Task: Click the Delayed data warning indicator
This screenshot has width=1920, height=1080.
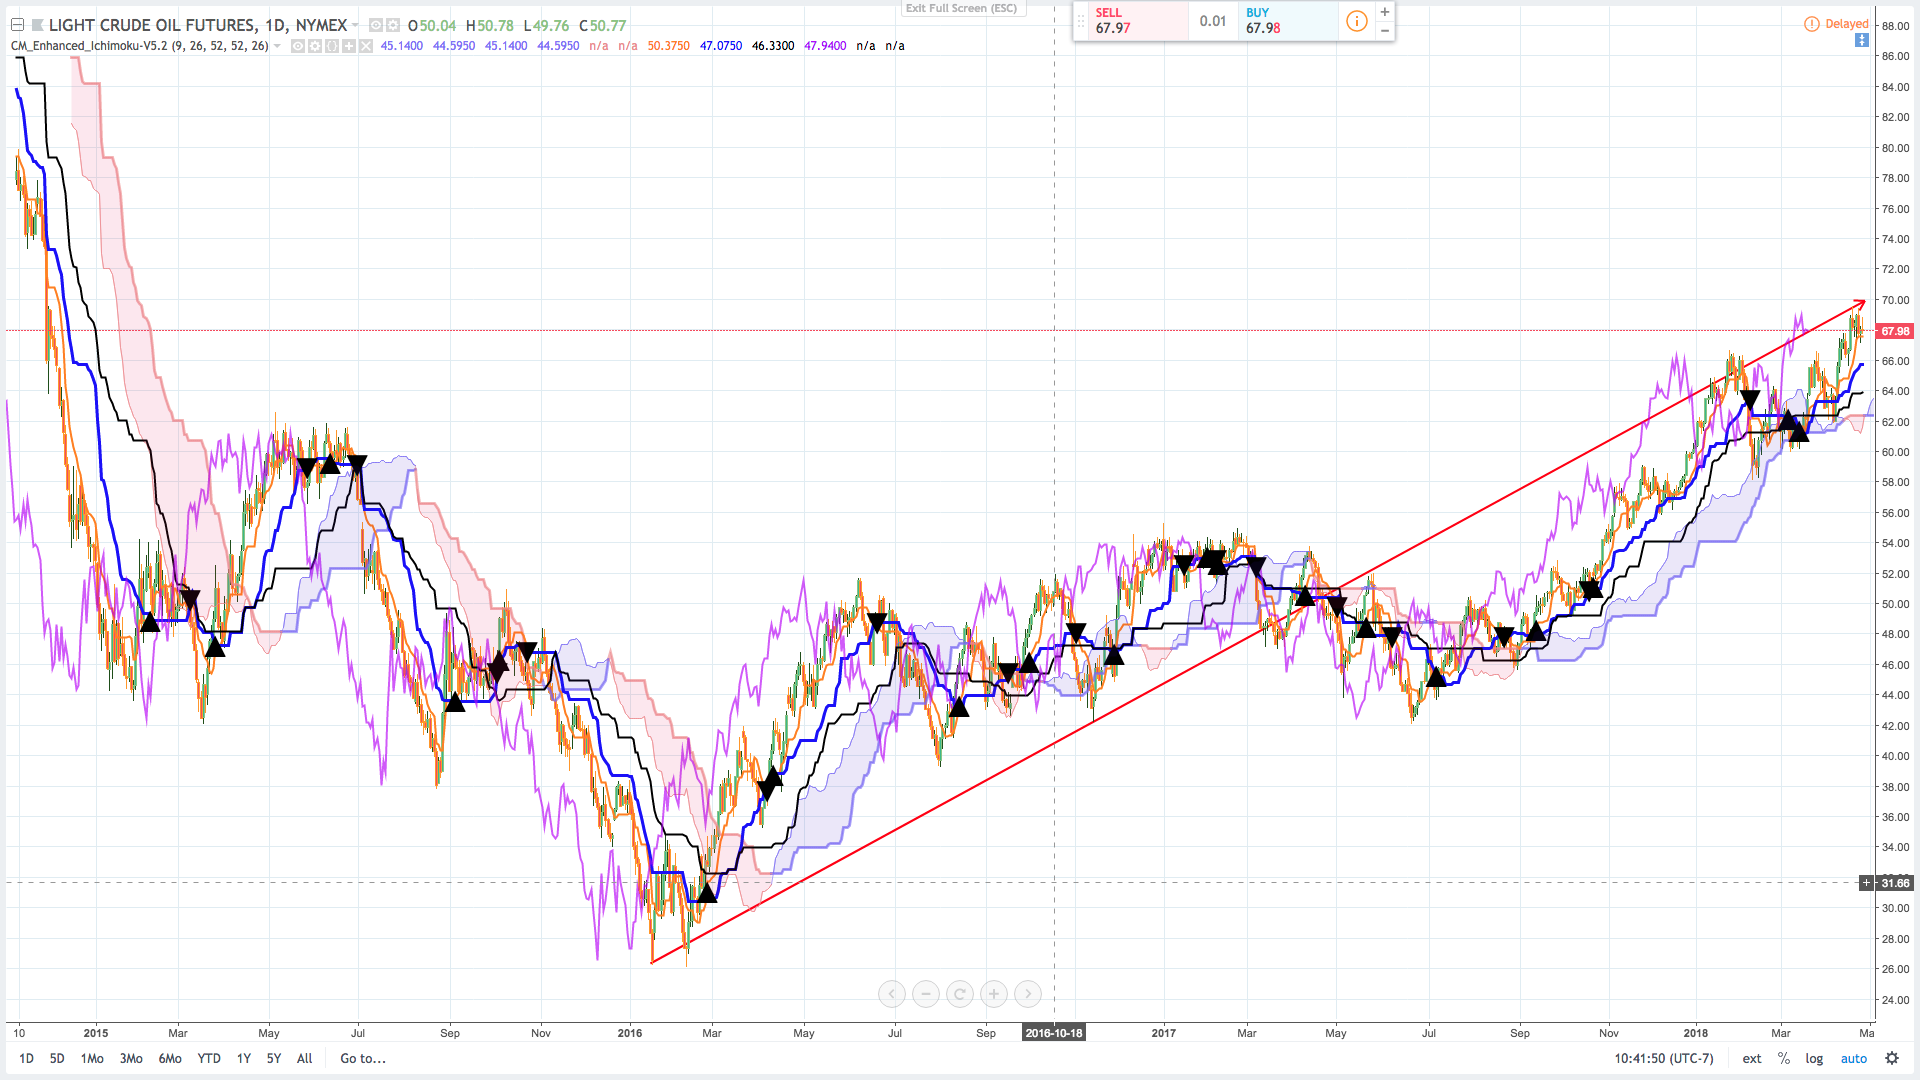Action: (1836, 24)
